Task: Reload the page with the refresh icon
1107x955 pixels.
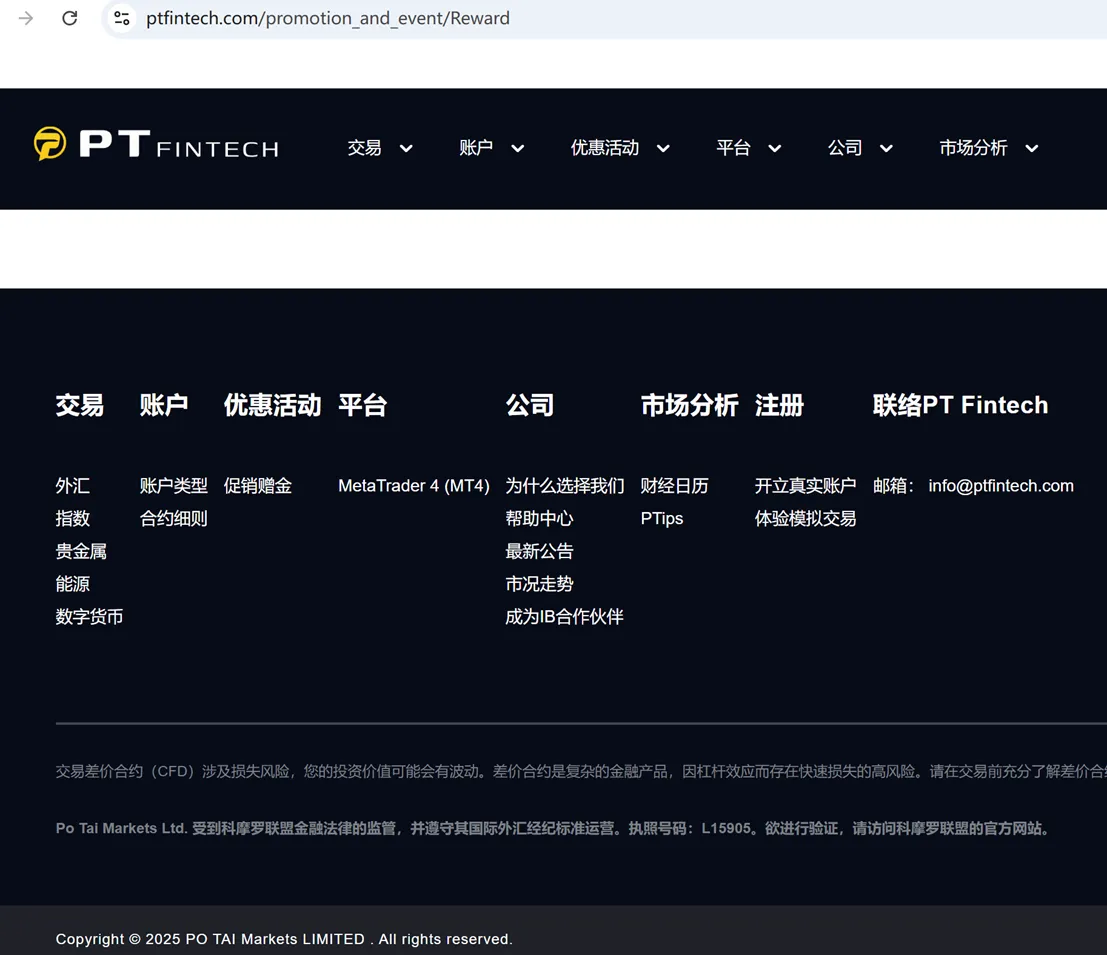Action: tap(69, 18)
